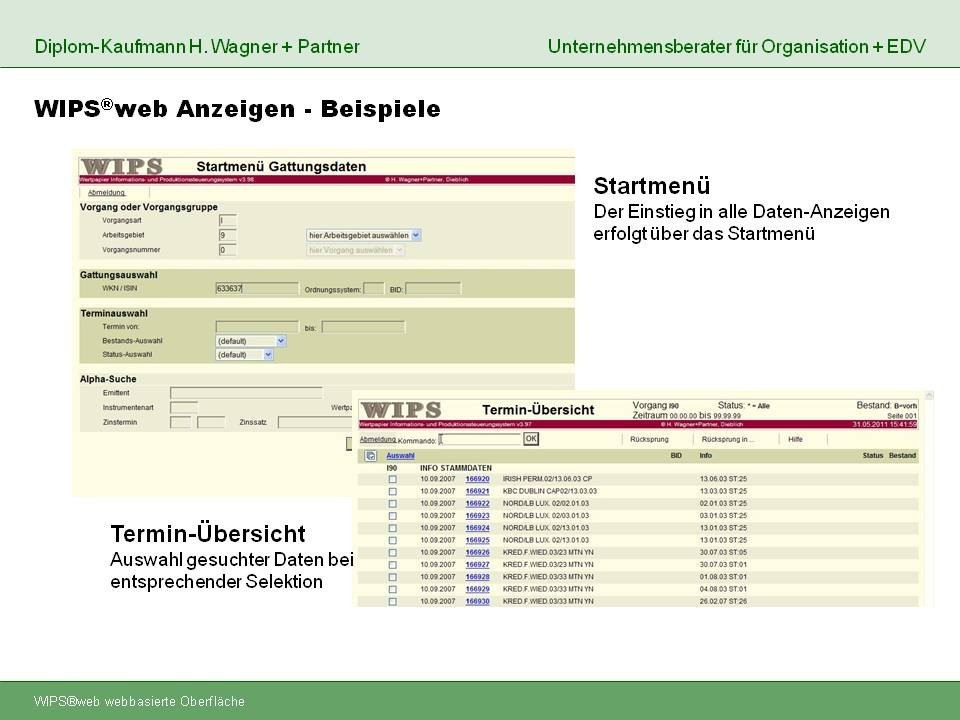Open the entry link 166922
Image resolution: width=960 pixels, height=720 pixels.
(478, 504)
